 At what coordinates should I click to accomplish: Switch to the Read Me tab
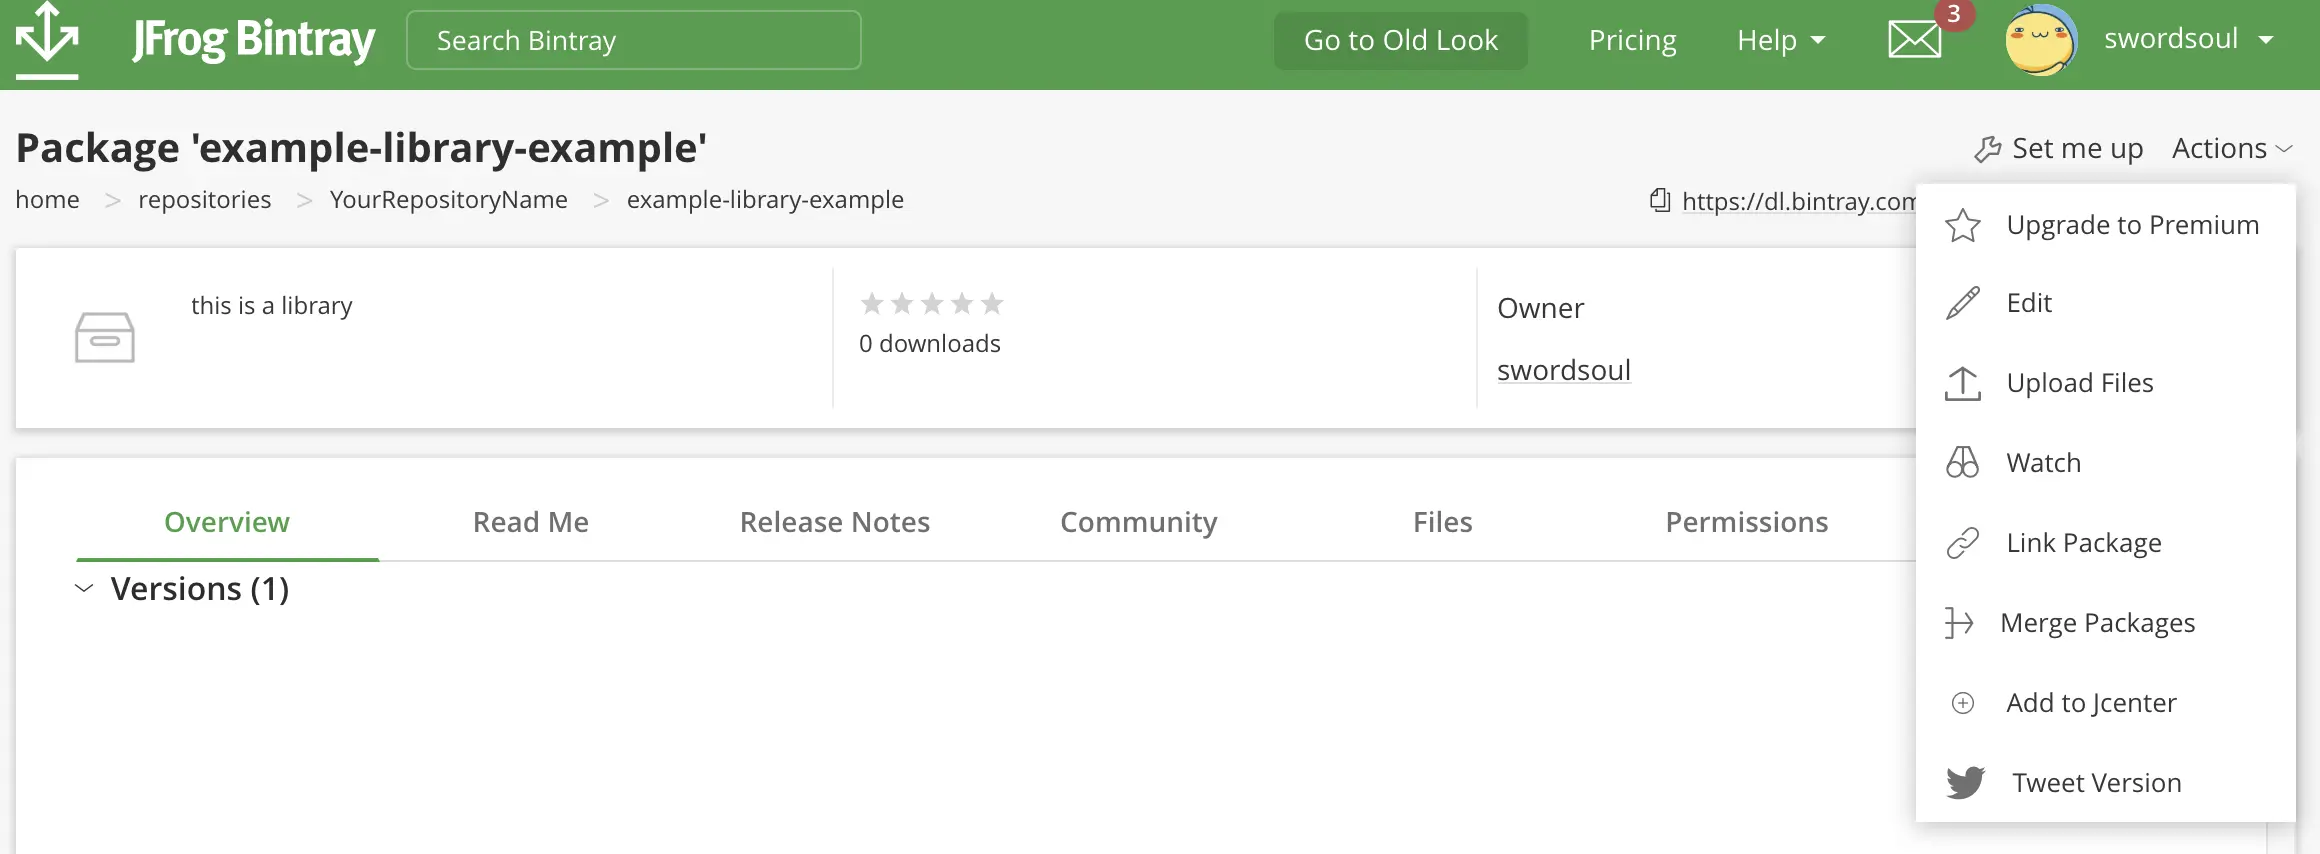[530, 522]
